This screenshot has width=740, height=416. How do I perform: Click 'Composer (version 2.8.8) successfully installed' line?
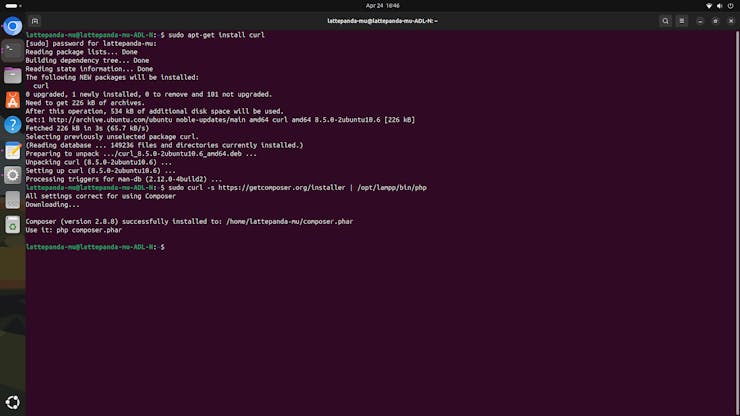pyautogui.click(x=189, y=222)
